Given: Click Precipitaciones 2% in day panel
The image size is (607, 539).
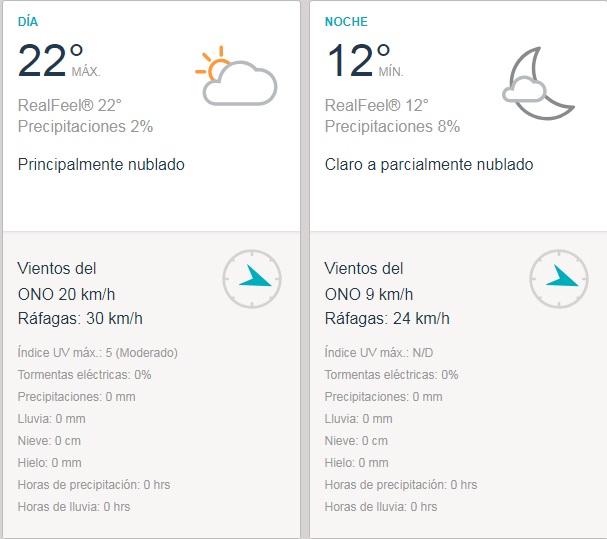Looking at the screenshot, I should [x=85, y=127].
